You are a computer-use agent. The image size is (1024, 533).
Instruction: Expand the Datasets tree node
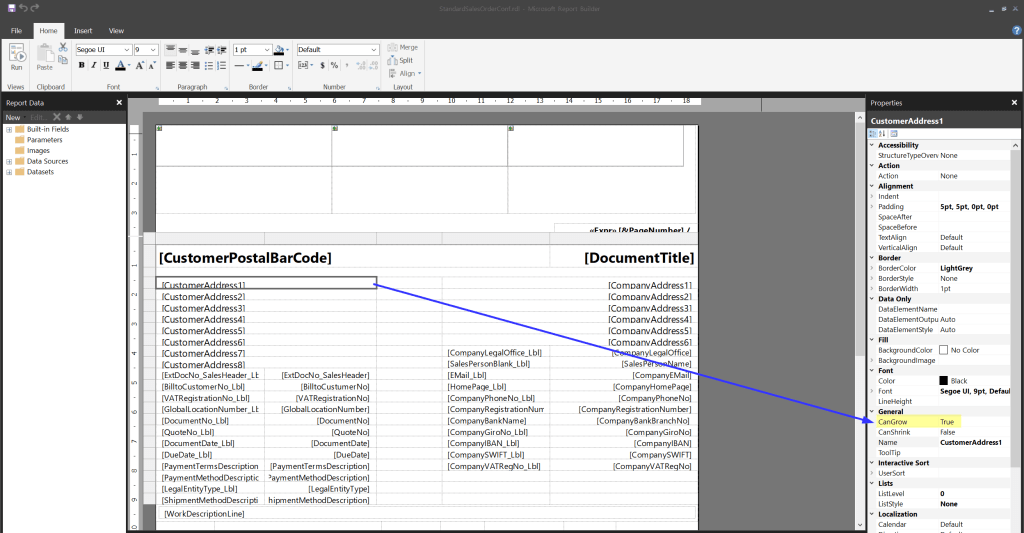coord(9,172)
